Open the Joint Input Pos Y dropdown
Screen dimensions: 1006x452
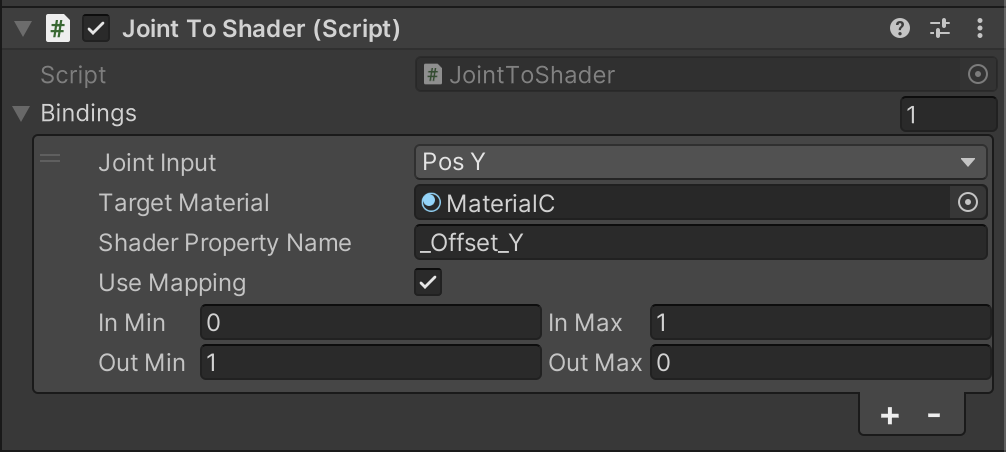tap(701, 162)
